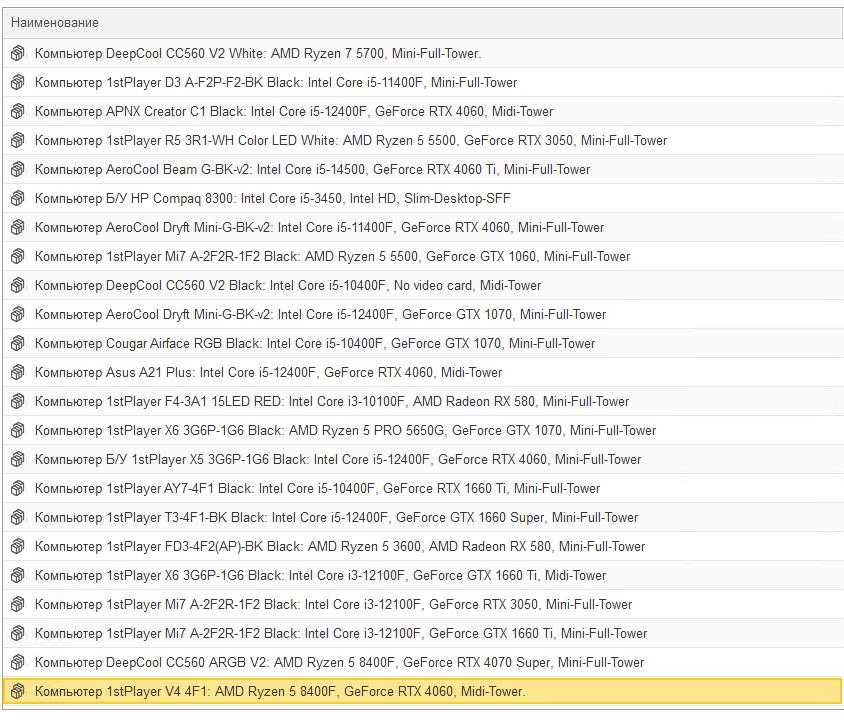
Task: Select 1stPlayer Mi7 i3-12100F RTX 3050 text
Action: tap(333, 605)
